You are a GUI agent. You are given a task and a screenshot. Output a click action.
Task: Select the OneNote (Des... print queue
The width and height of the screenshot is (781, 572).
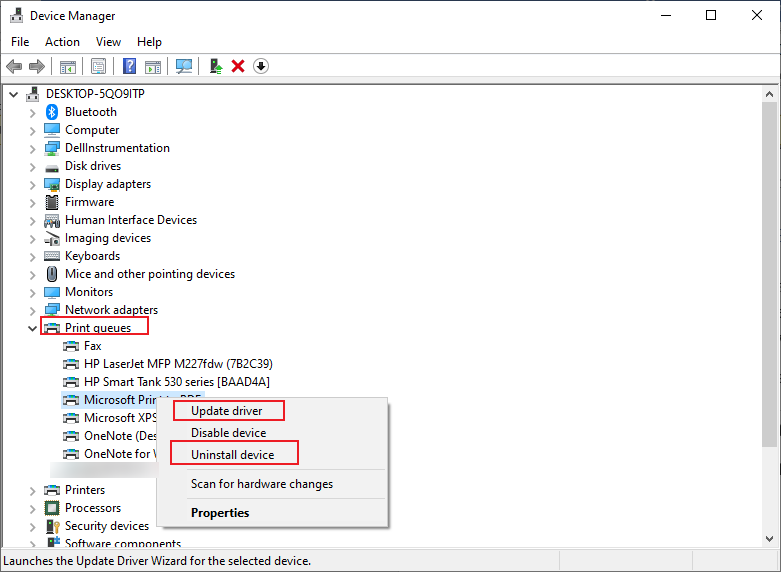click(120, 436)
